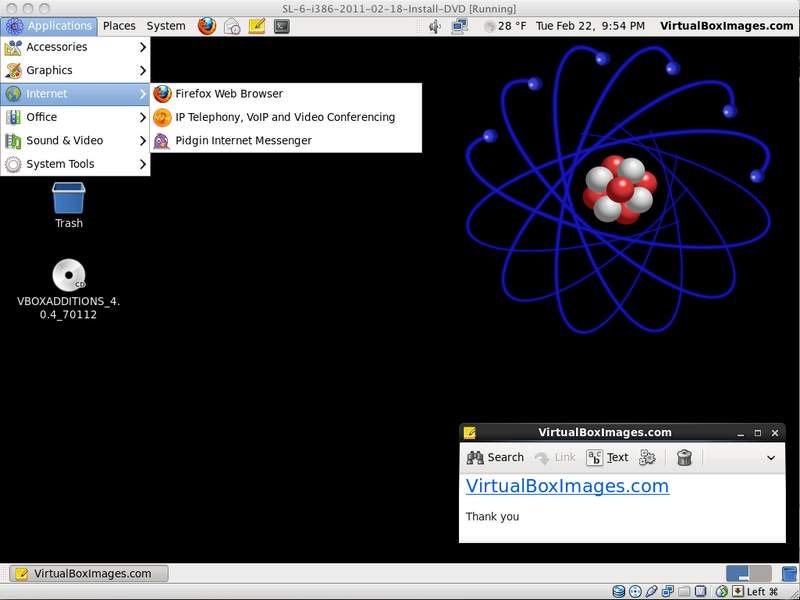Expand the Graphics submenu
The image size is (800, 600).
pyautogui.click(x=76, y=70)
